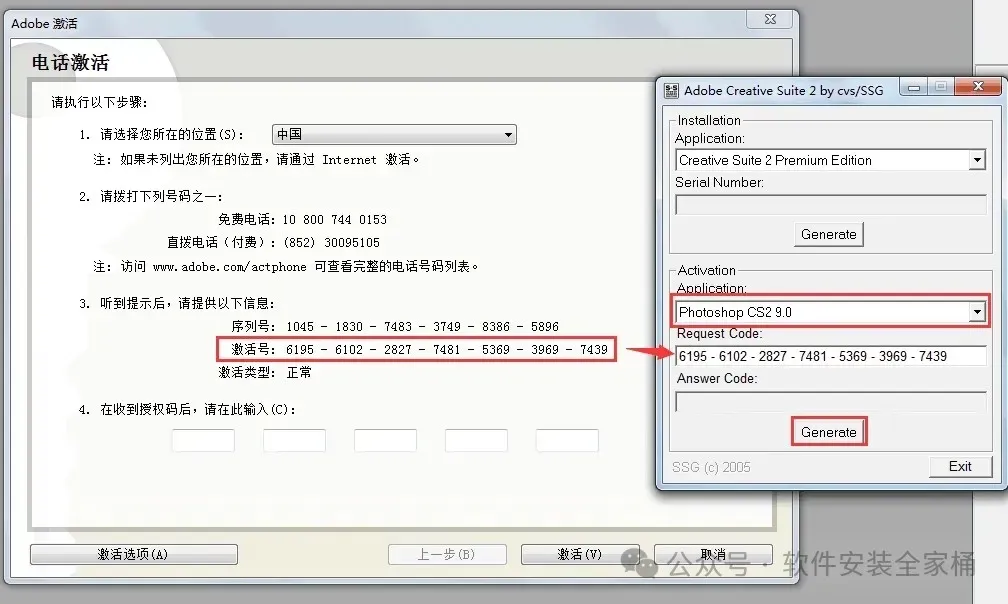Click the toll-free number 10 800 744 0153
The height and width of the screenshot is (604, 1008).
(x=334, y=220)
